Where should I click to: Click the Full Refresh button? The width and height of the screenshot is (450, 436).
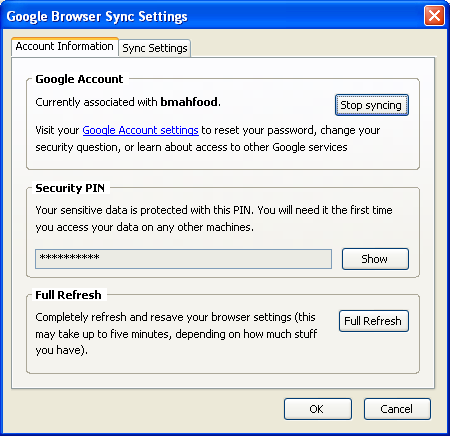[373, 321]
